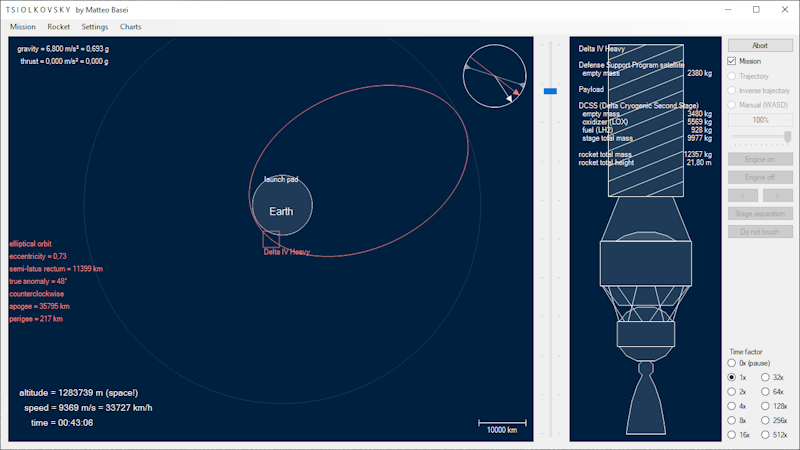The width and height of the screenshot is (800, 450).
Task: Click the 'elliptical orbit' label
Action: (x=31, y=244)
